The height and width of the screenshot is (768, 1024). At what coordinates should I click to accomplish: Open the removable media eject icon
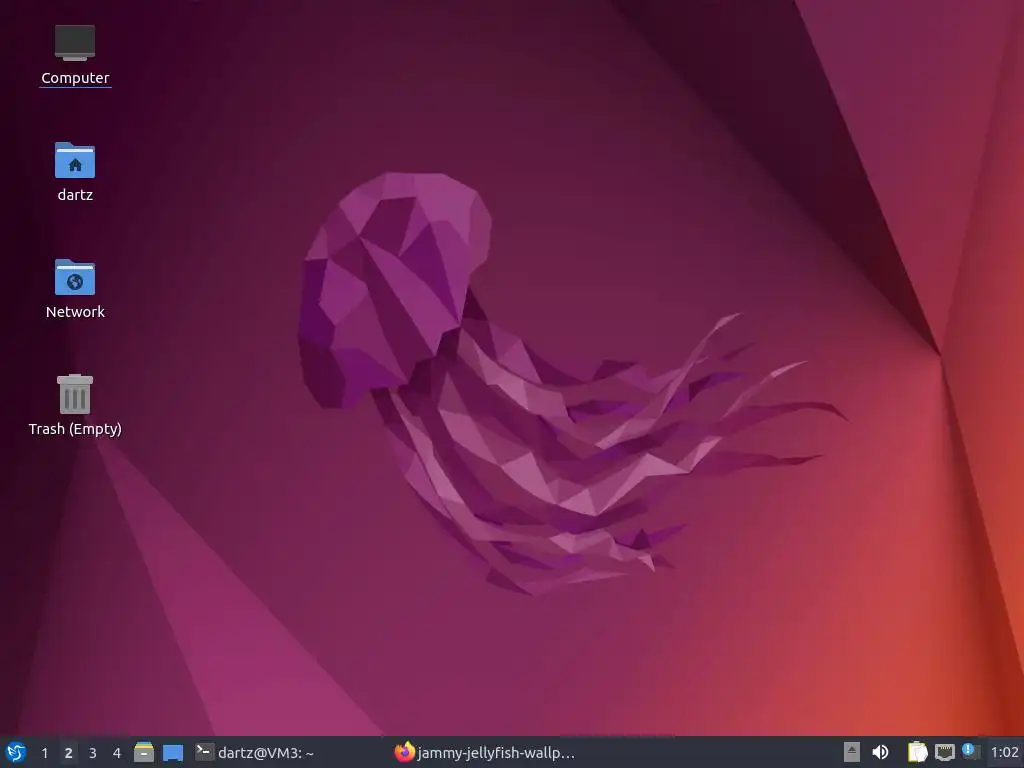pyautogui.click(x=852, y=752)
